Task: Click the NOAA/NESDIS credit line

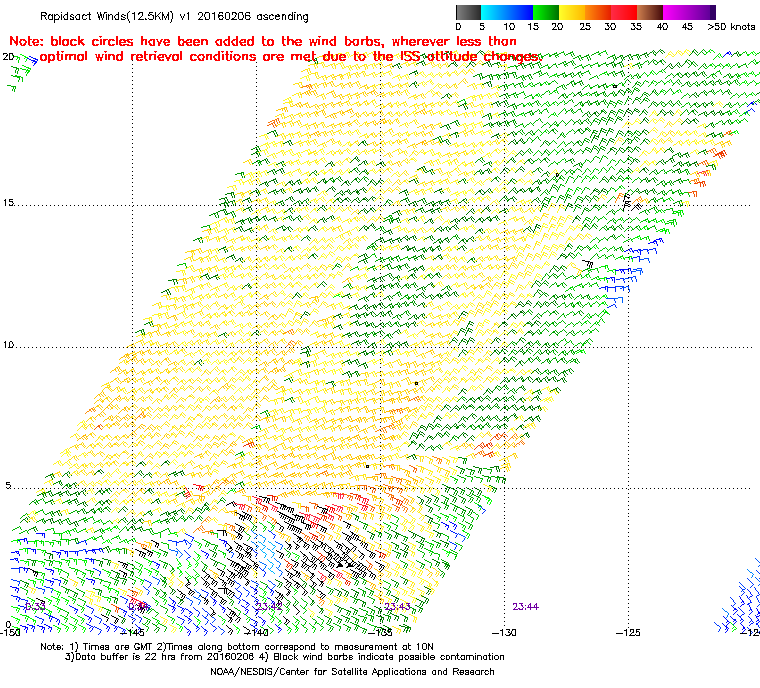Action: click(352, 672)
